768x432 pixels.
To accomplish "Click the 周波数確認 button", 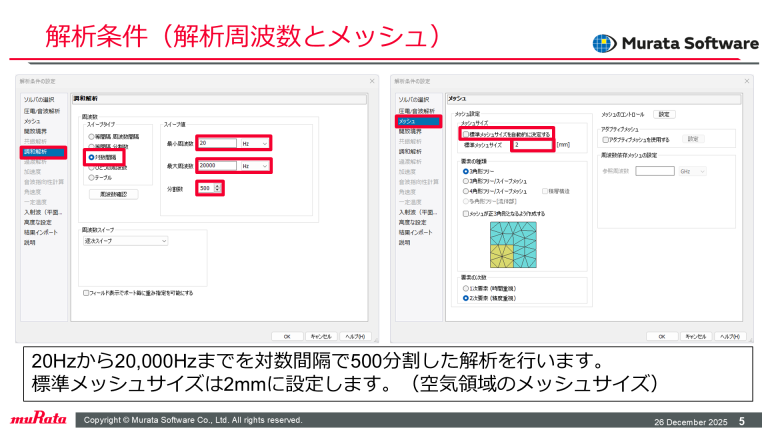I will 113,194.
